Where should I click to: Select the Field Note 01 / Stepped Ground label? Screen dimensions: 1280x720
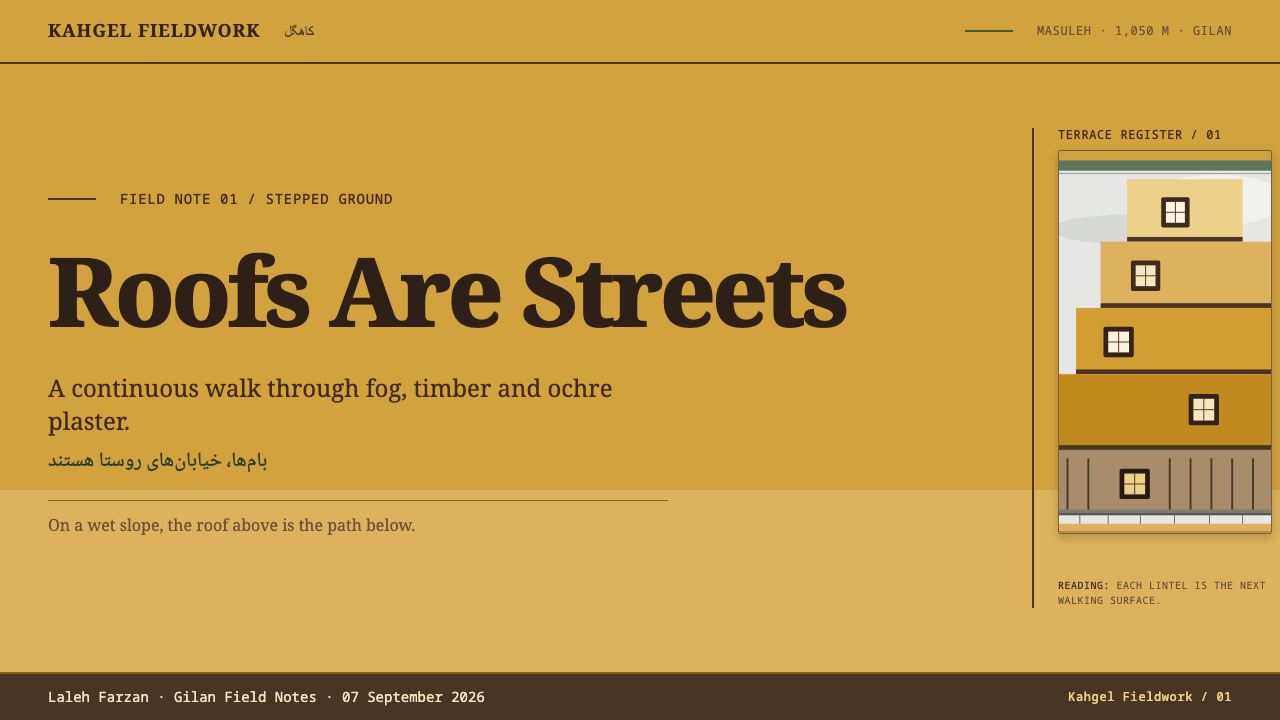[x=256, y=199]
